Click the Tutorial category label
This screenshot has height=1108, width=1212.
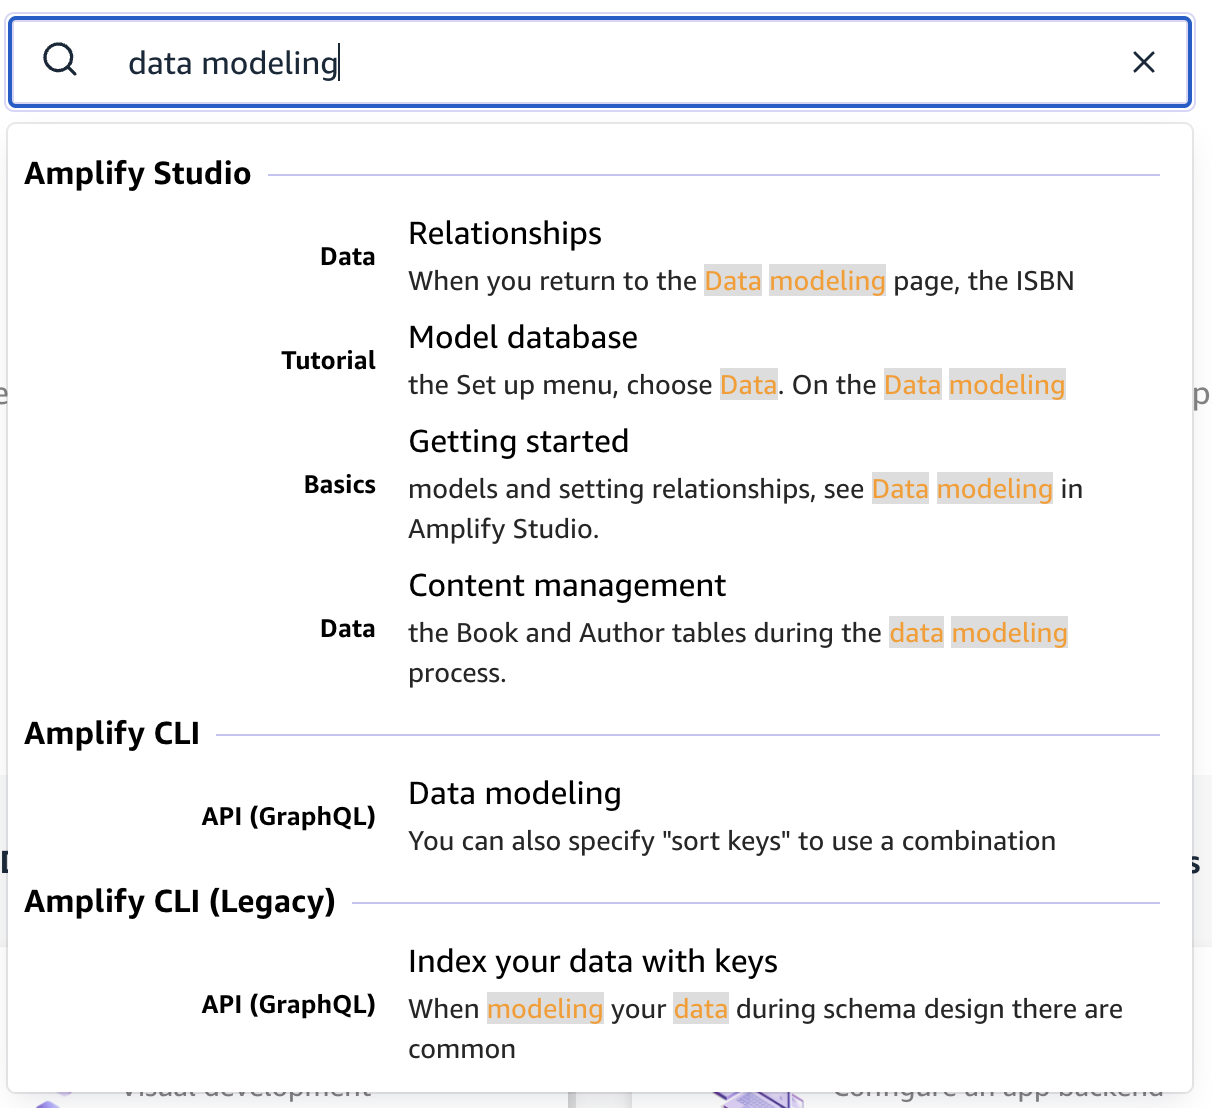click(x=329, y=361)
